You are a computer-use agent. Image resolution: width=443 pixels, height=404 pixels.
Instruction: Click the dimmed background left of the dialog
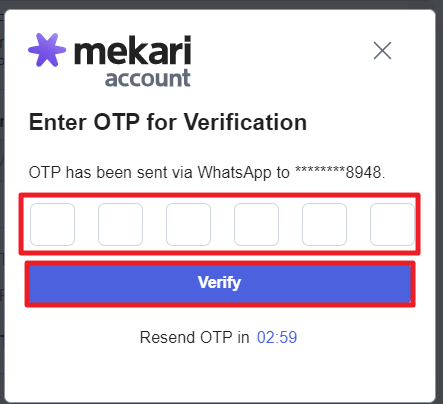click(2, 200)
